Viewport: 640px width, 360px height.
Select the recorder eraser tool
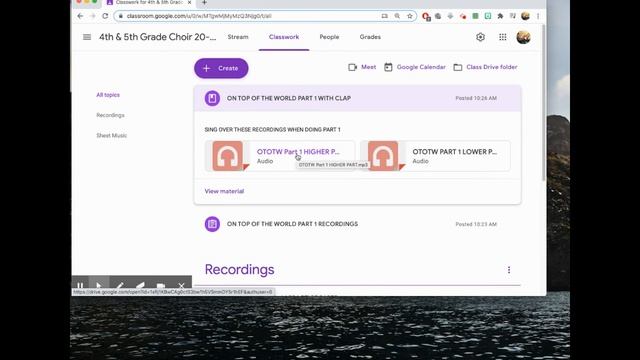[140, 286]
